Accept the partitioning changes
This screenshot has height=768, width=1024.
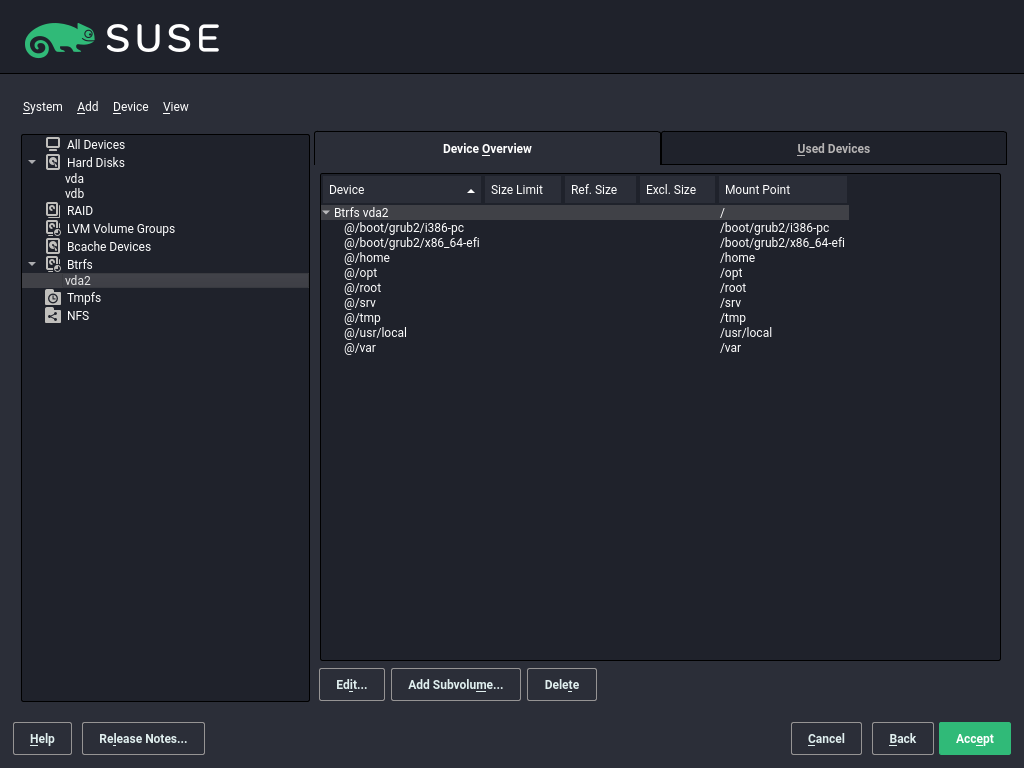[974, 738]
